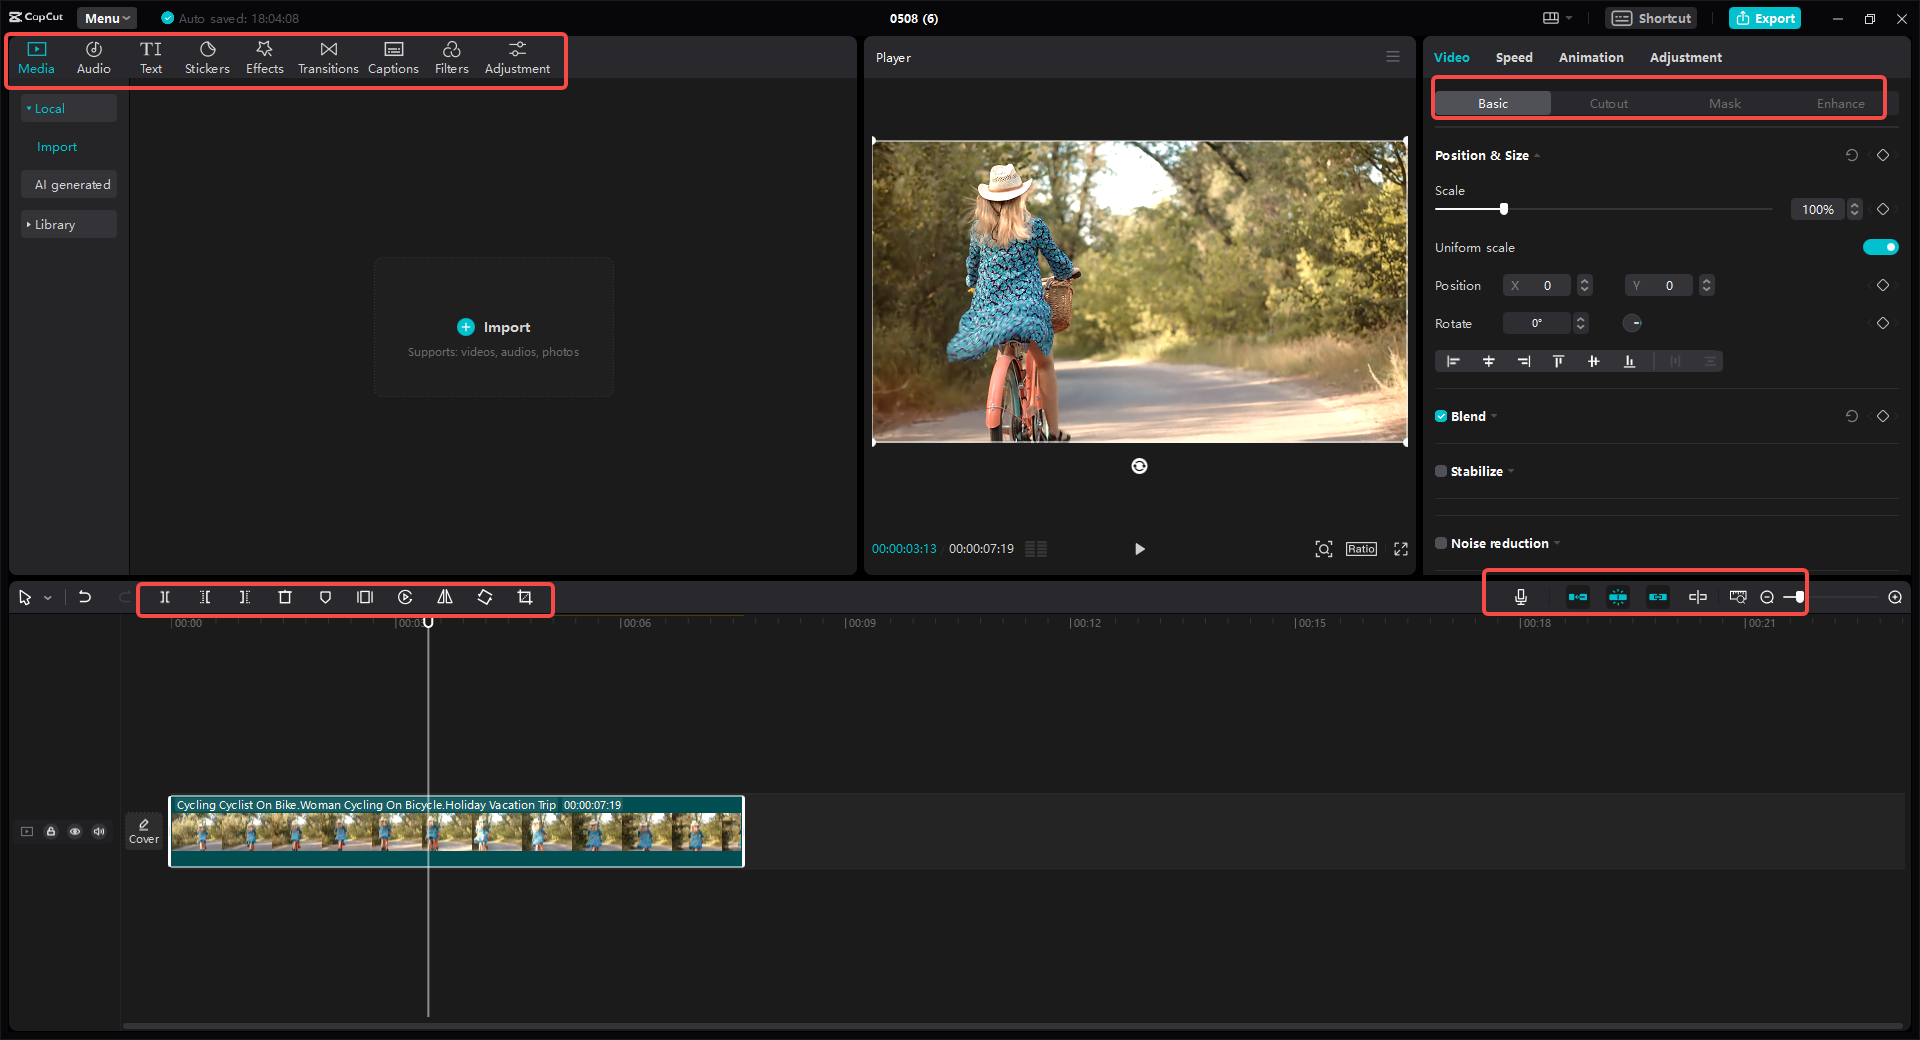Open the Effects panel

[x=264, y=57]
